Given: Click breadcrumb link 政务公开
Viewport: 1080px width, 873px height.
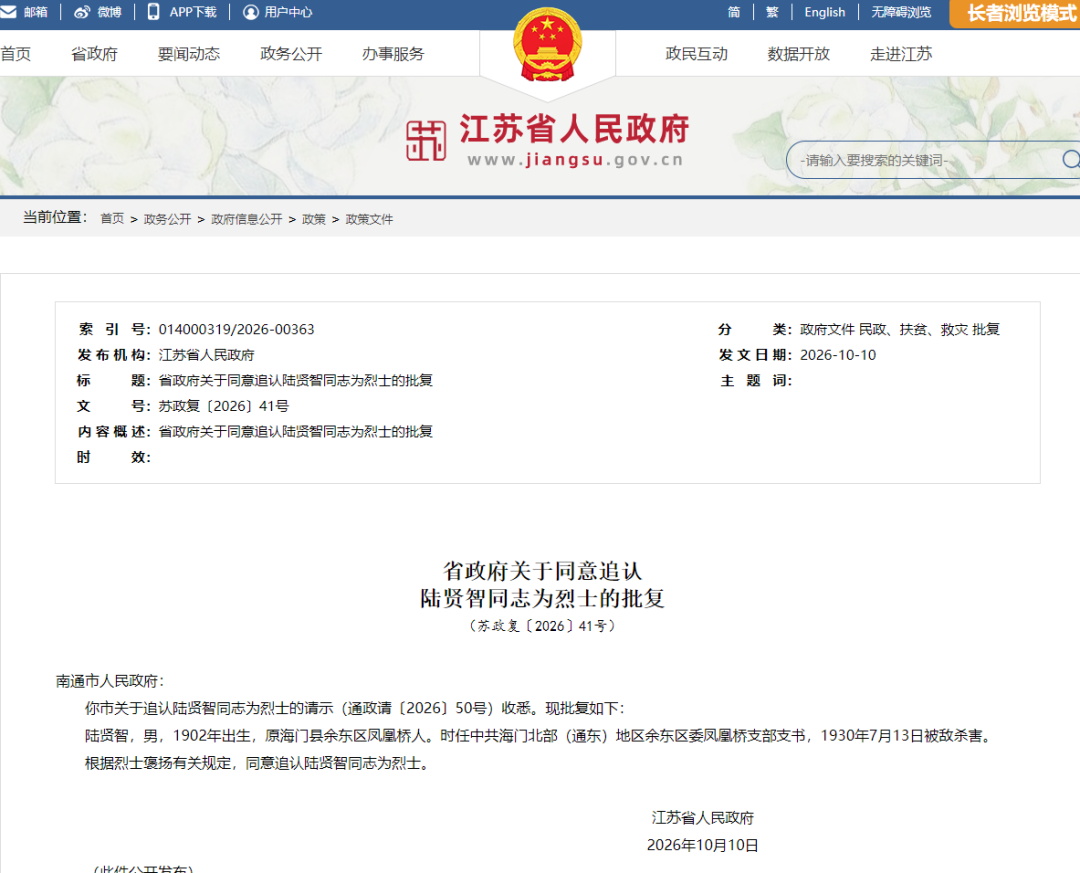Looking at the screenshot, I should (167, 218).
